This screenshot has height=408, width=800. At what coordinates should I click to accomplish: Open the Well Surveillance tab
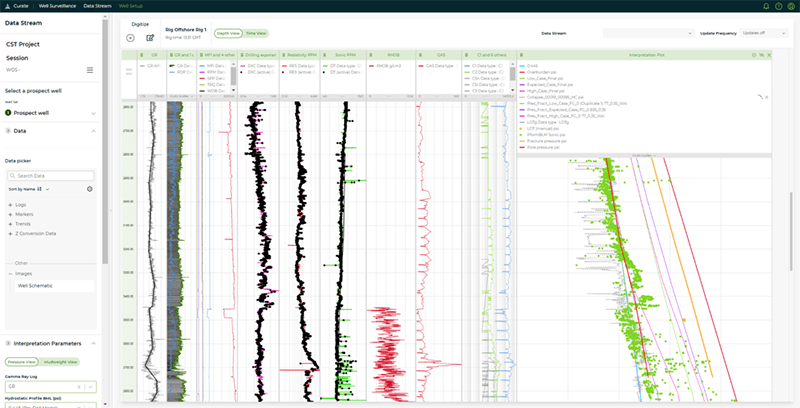point(58,5)
